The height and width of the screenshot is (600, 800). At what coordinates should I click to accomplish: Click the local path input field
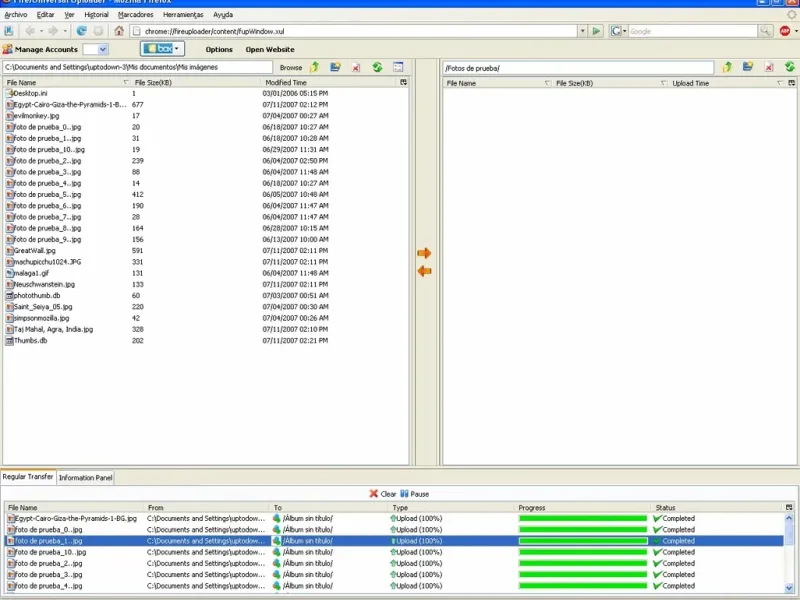[138, 67]
